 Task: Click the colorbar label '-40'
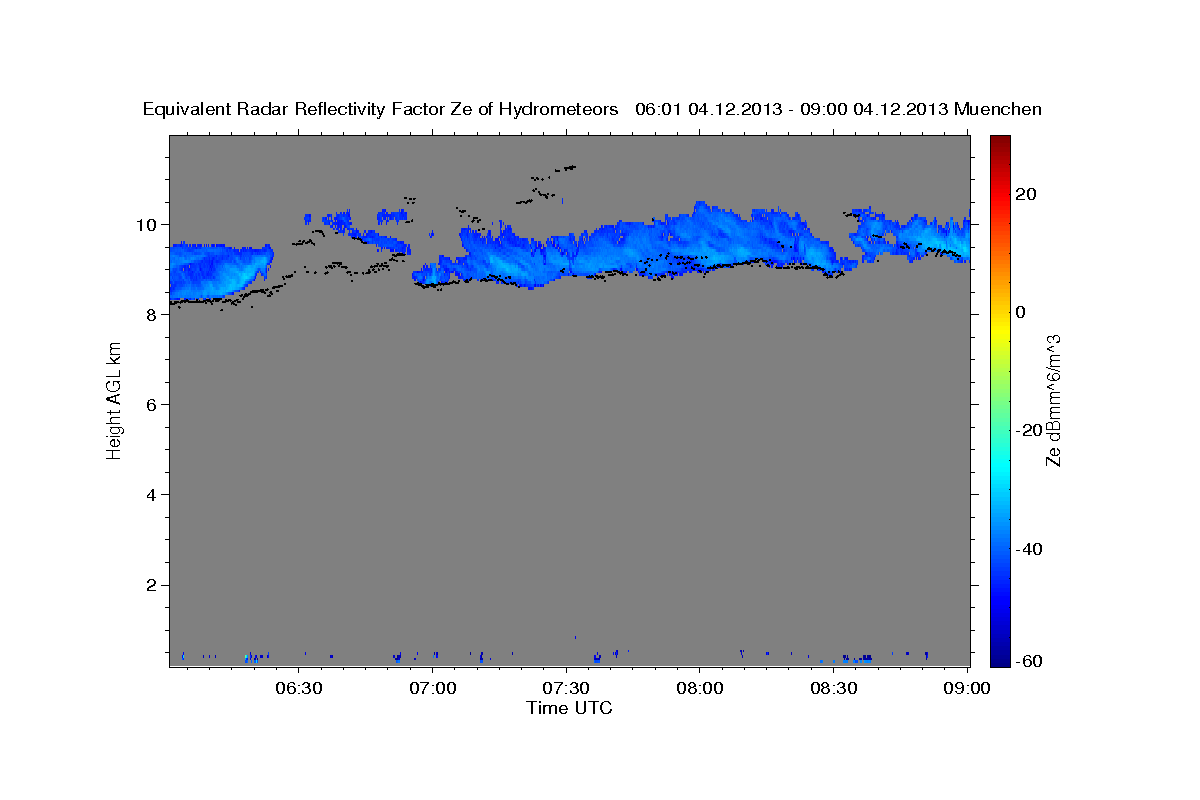coord(1030,548)
